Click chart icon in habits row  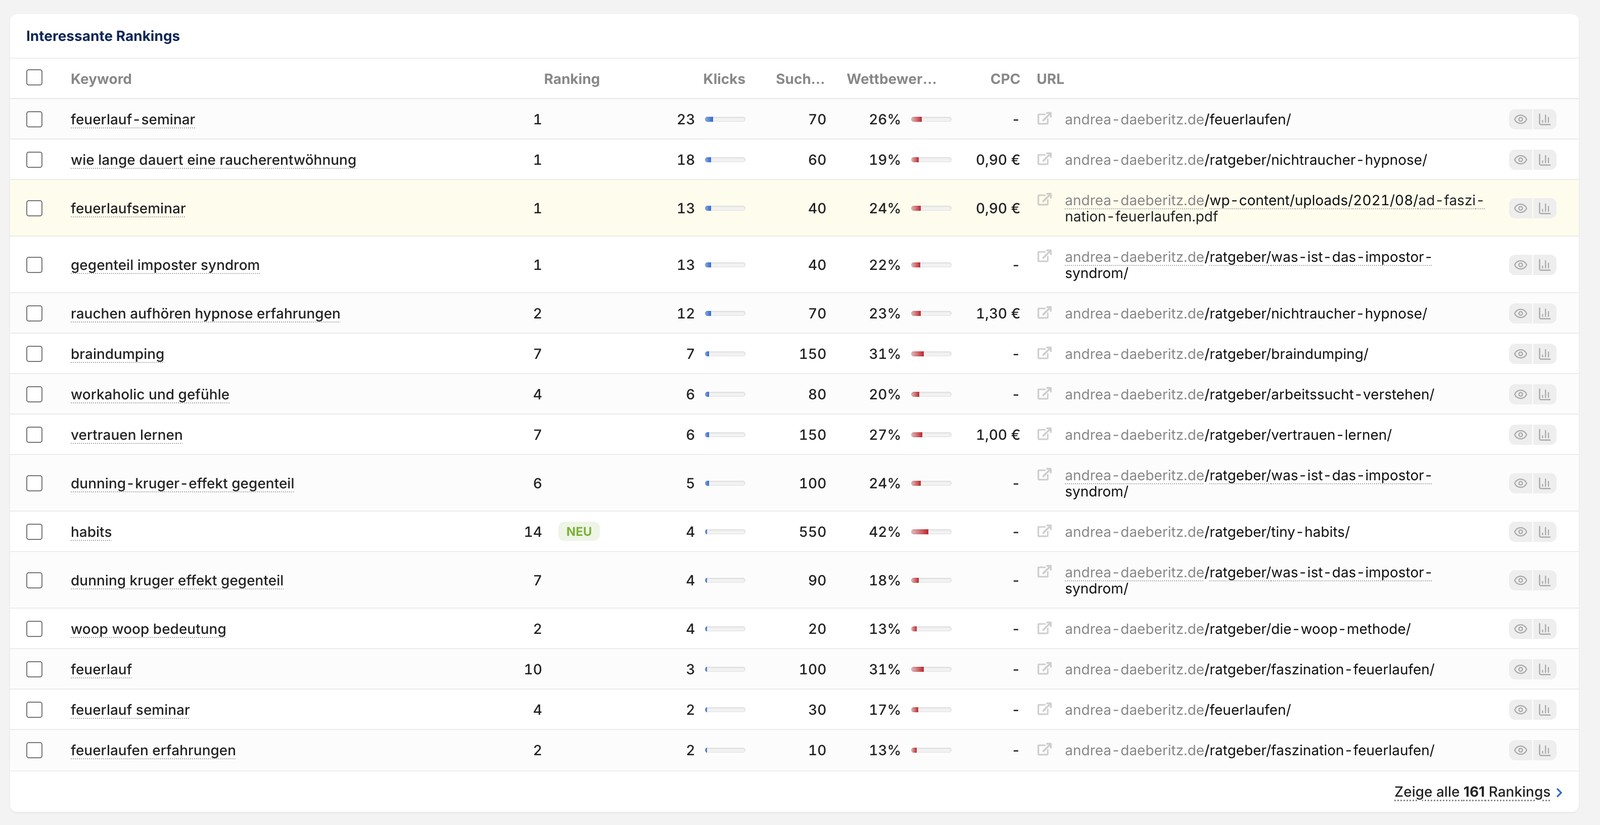(1545, 532)
